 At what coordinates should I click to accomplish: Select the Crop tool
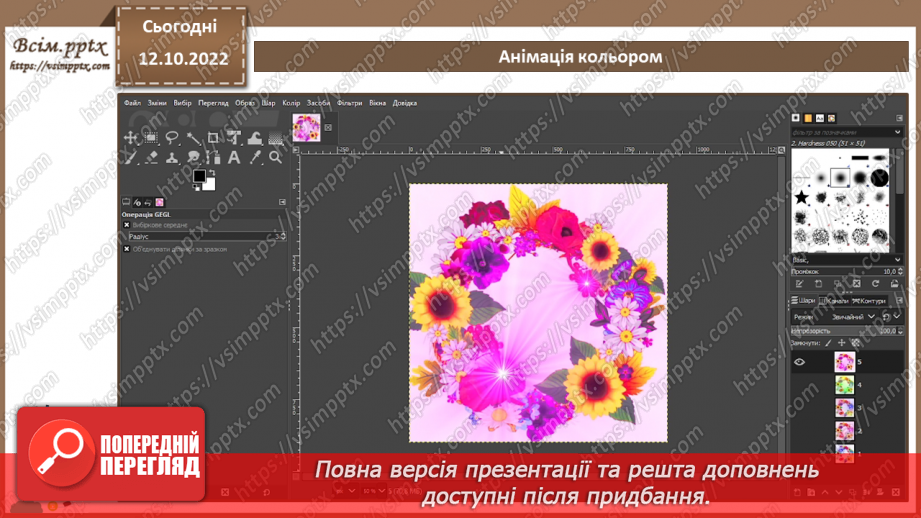(x=213, y=138)
